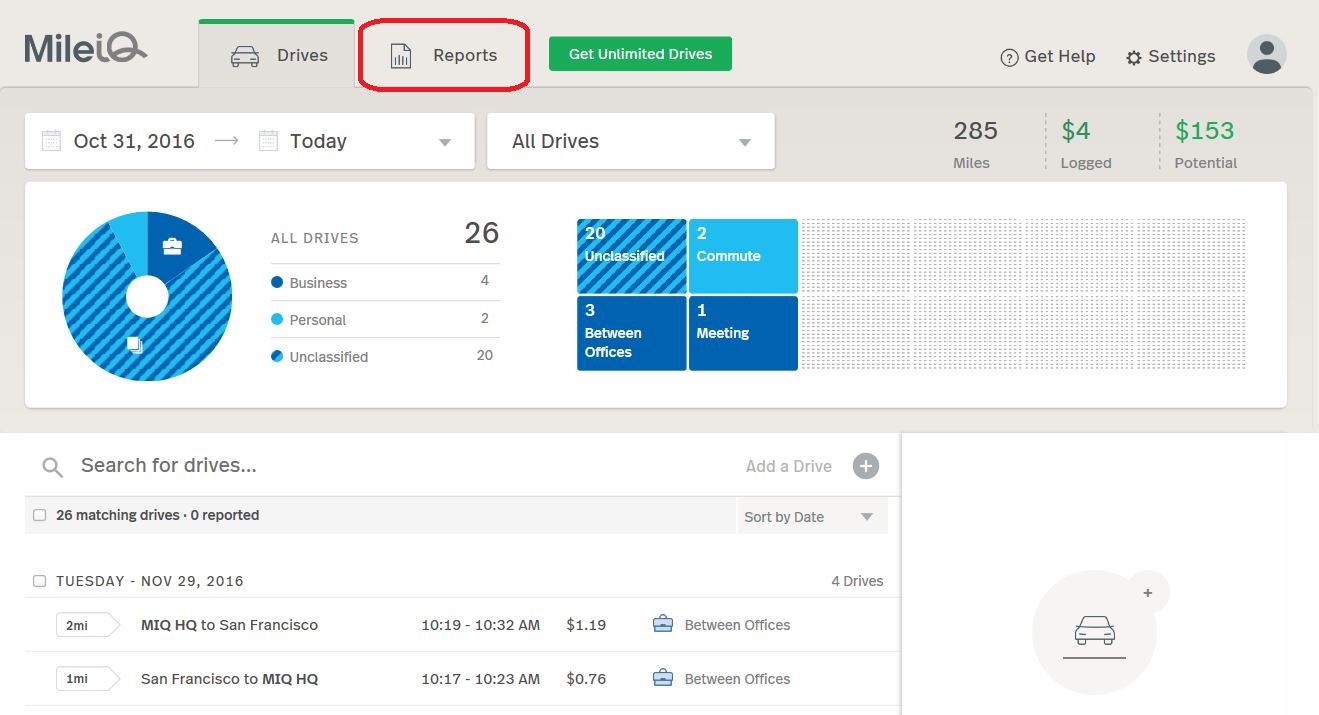The image size is (1319, 715).
Task: Expand the date range dropdown arrow
Action: [x=445, y=142]
